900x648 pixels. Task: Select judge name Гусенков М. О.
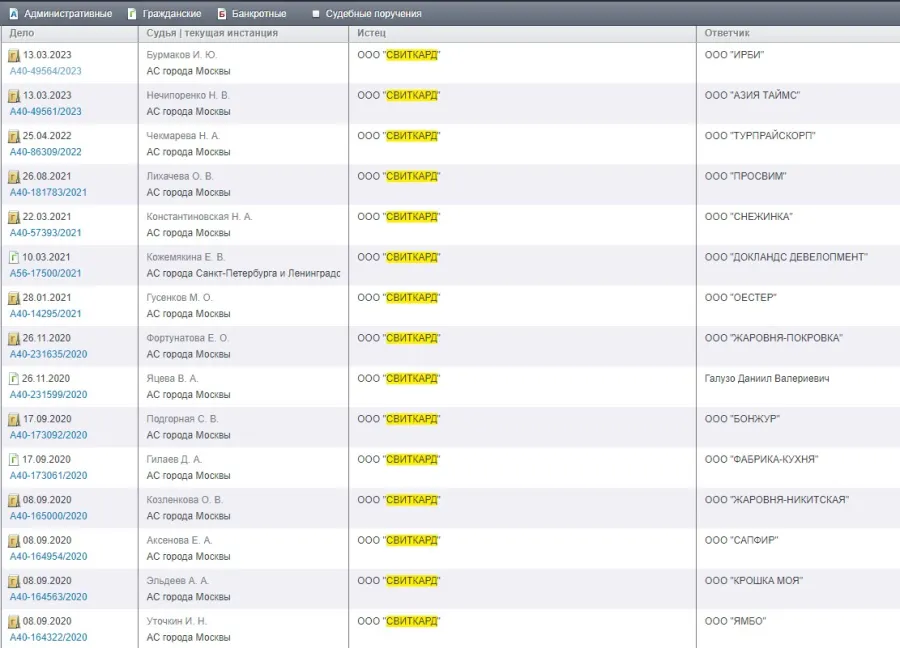(x=179, y=298)
